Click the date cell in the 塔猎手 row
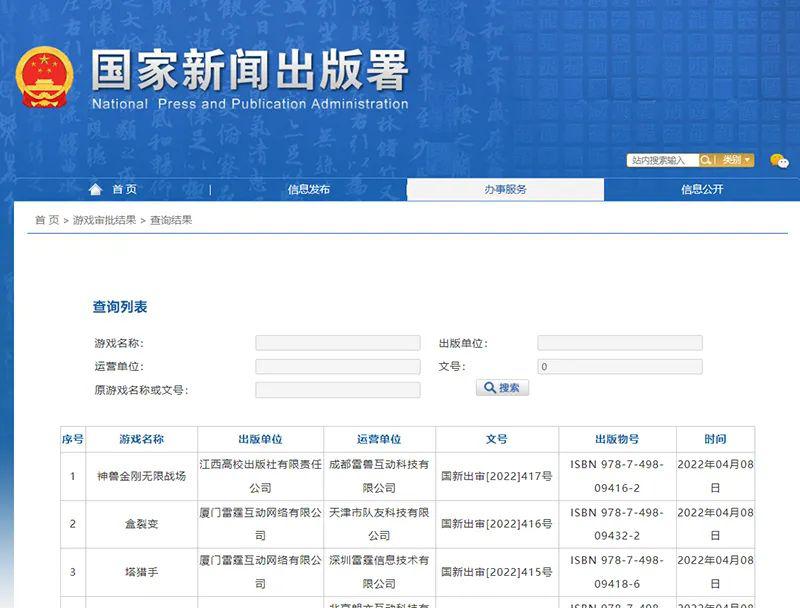Viewport: 800px width, 608px height. point(715,572)
